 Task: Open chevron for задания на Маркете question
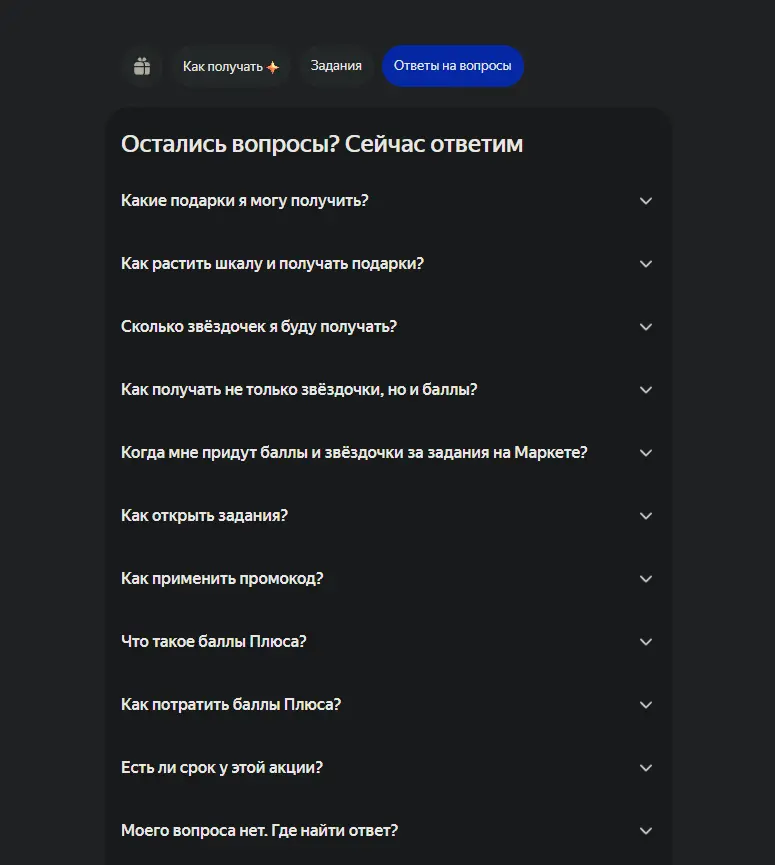[646, 452]
